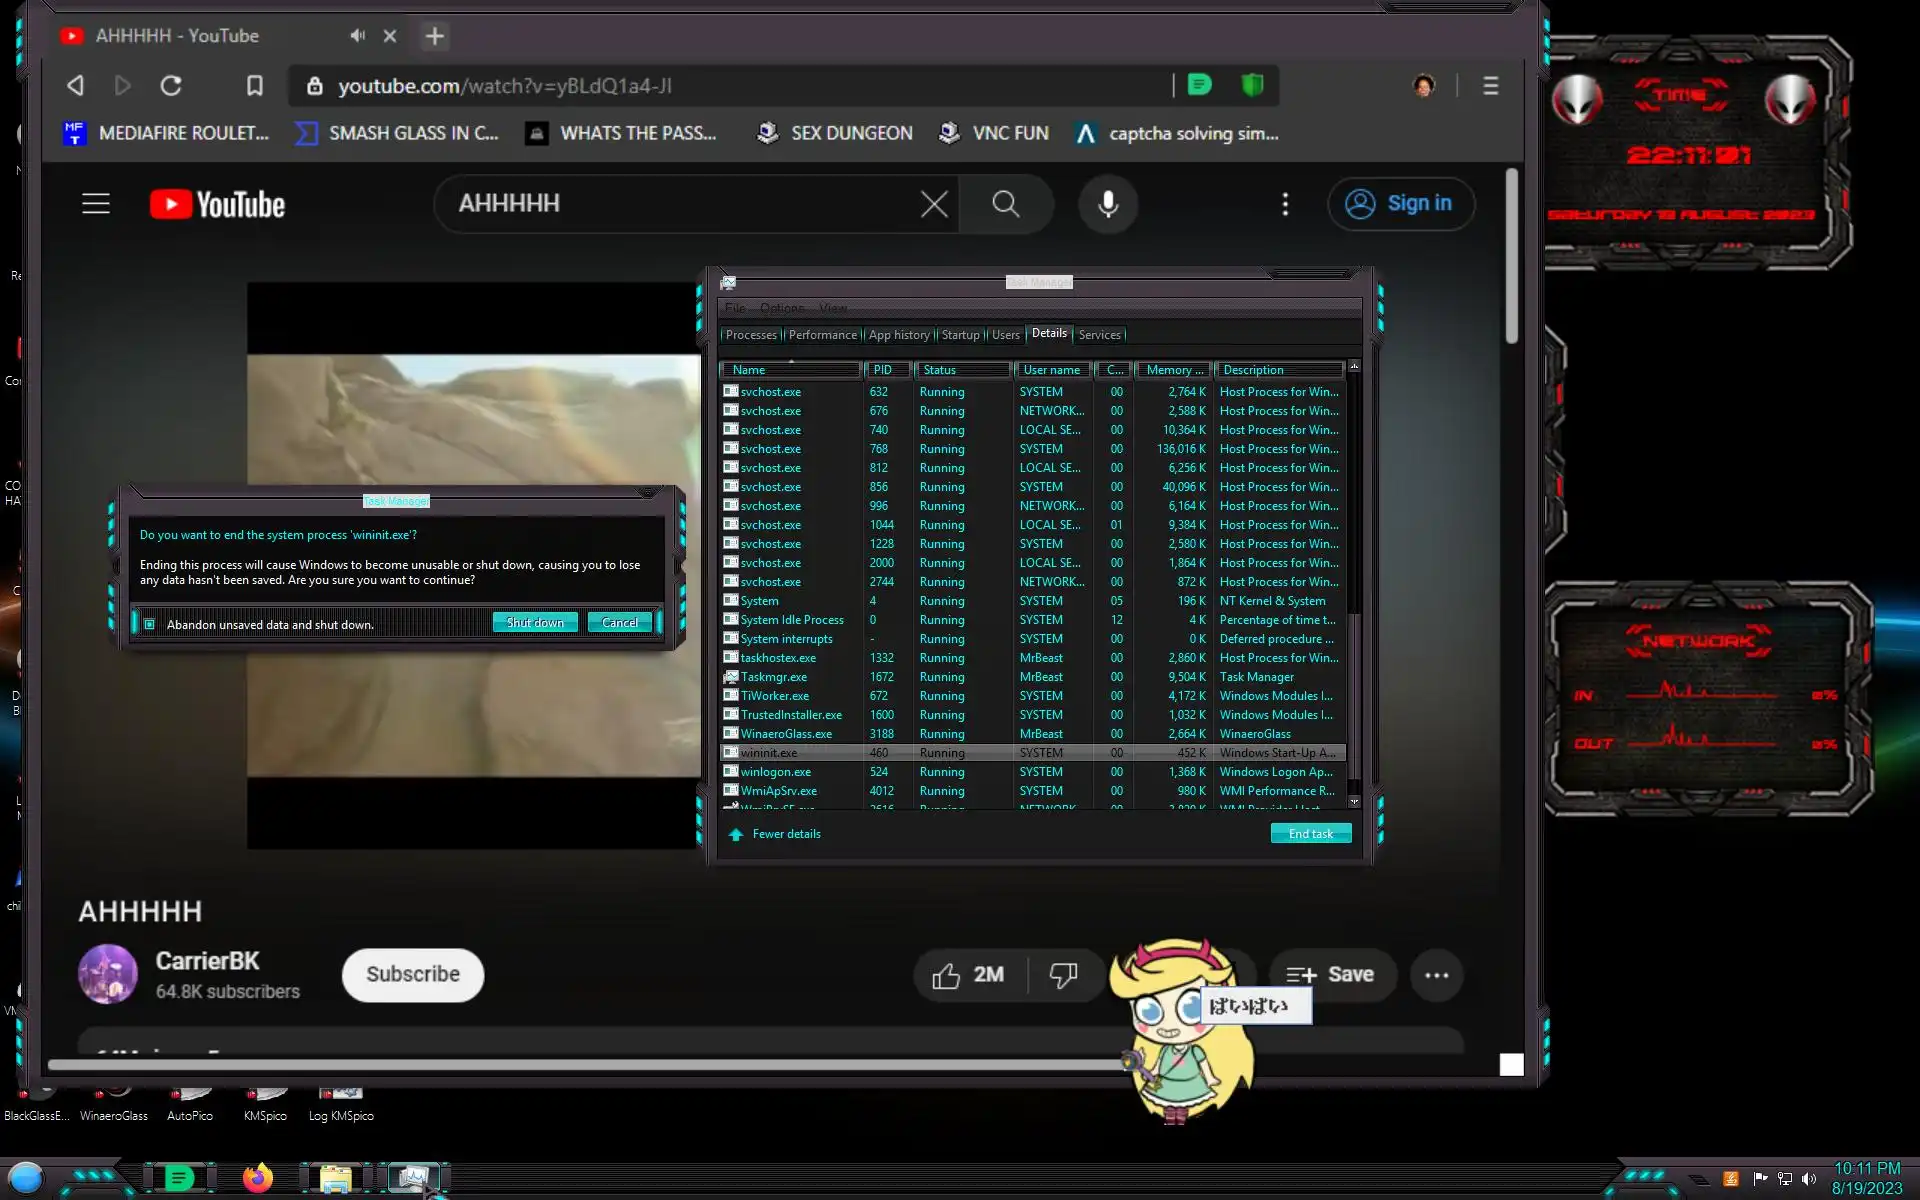Open YouTube hamburger guide menu

96,204
